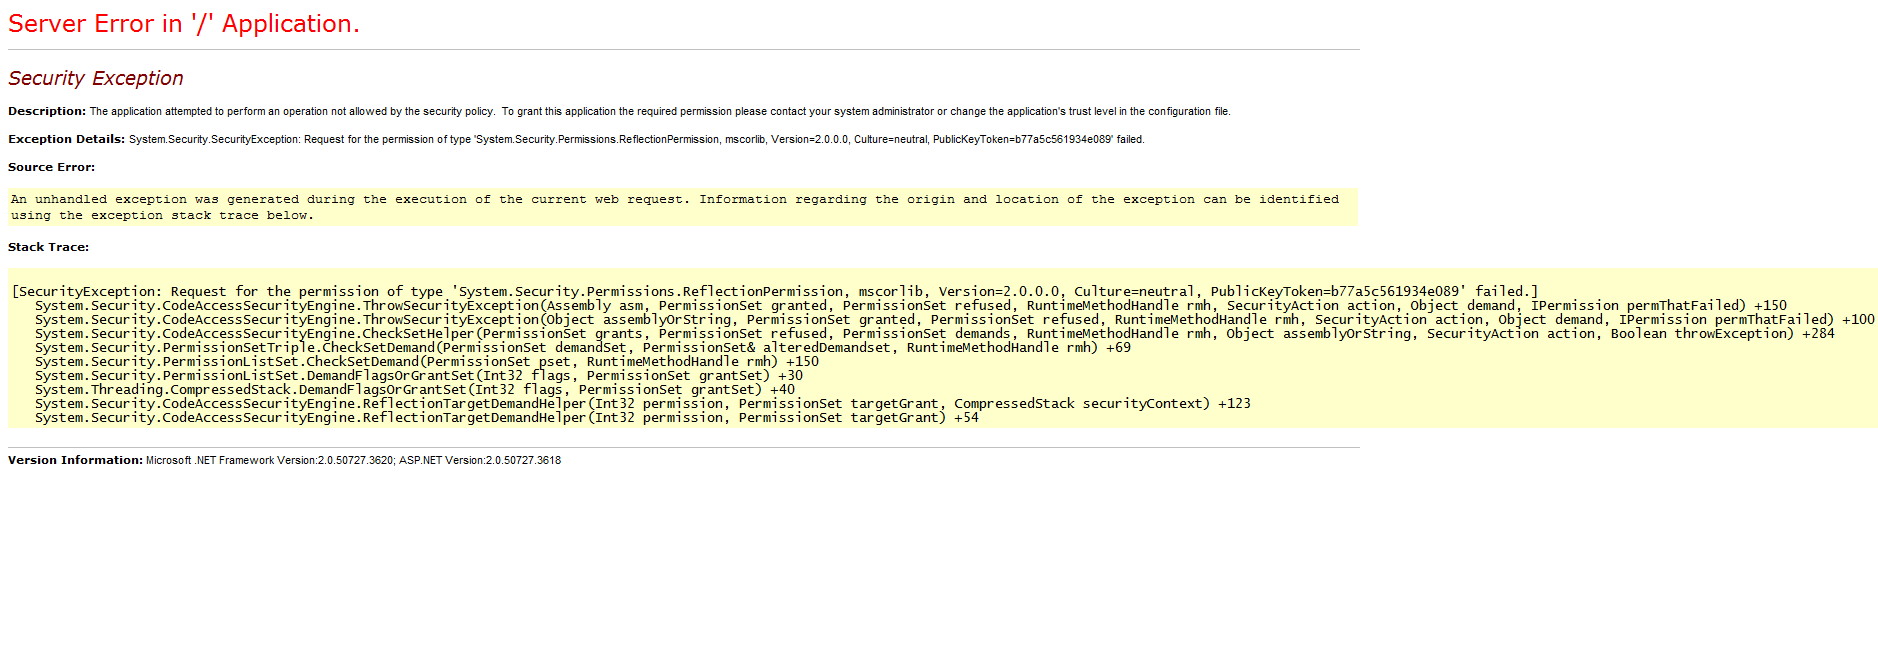Click the 'An unhandled exception was generated' message
Viewport: 1878px width, 650px height.
(674, 200)
